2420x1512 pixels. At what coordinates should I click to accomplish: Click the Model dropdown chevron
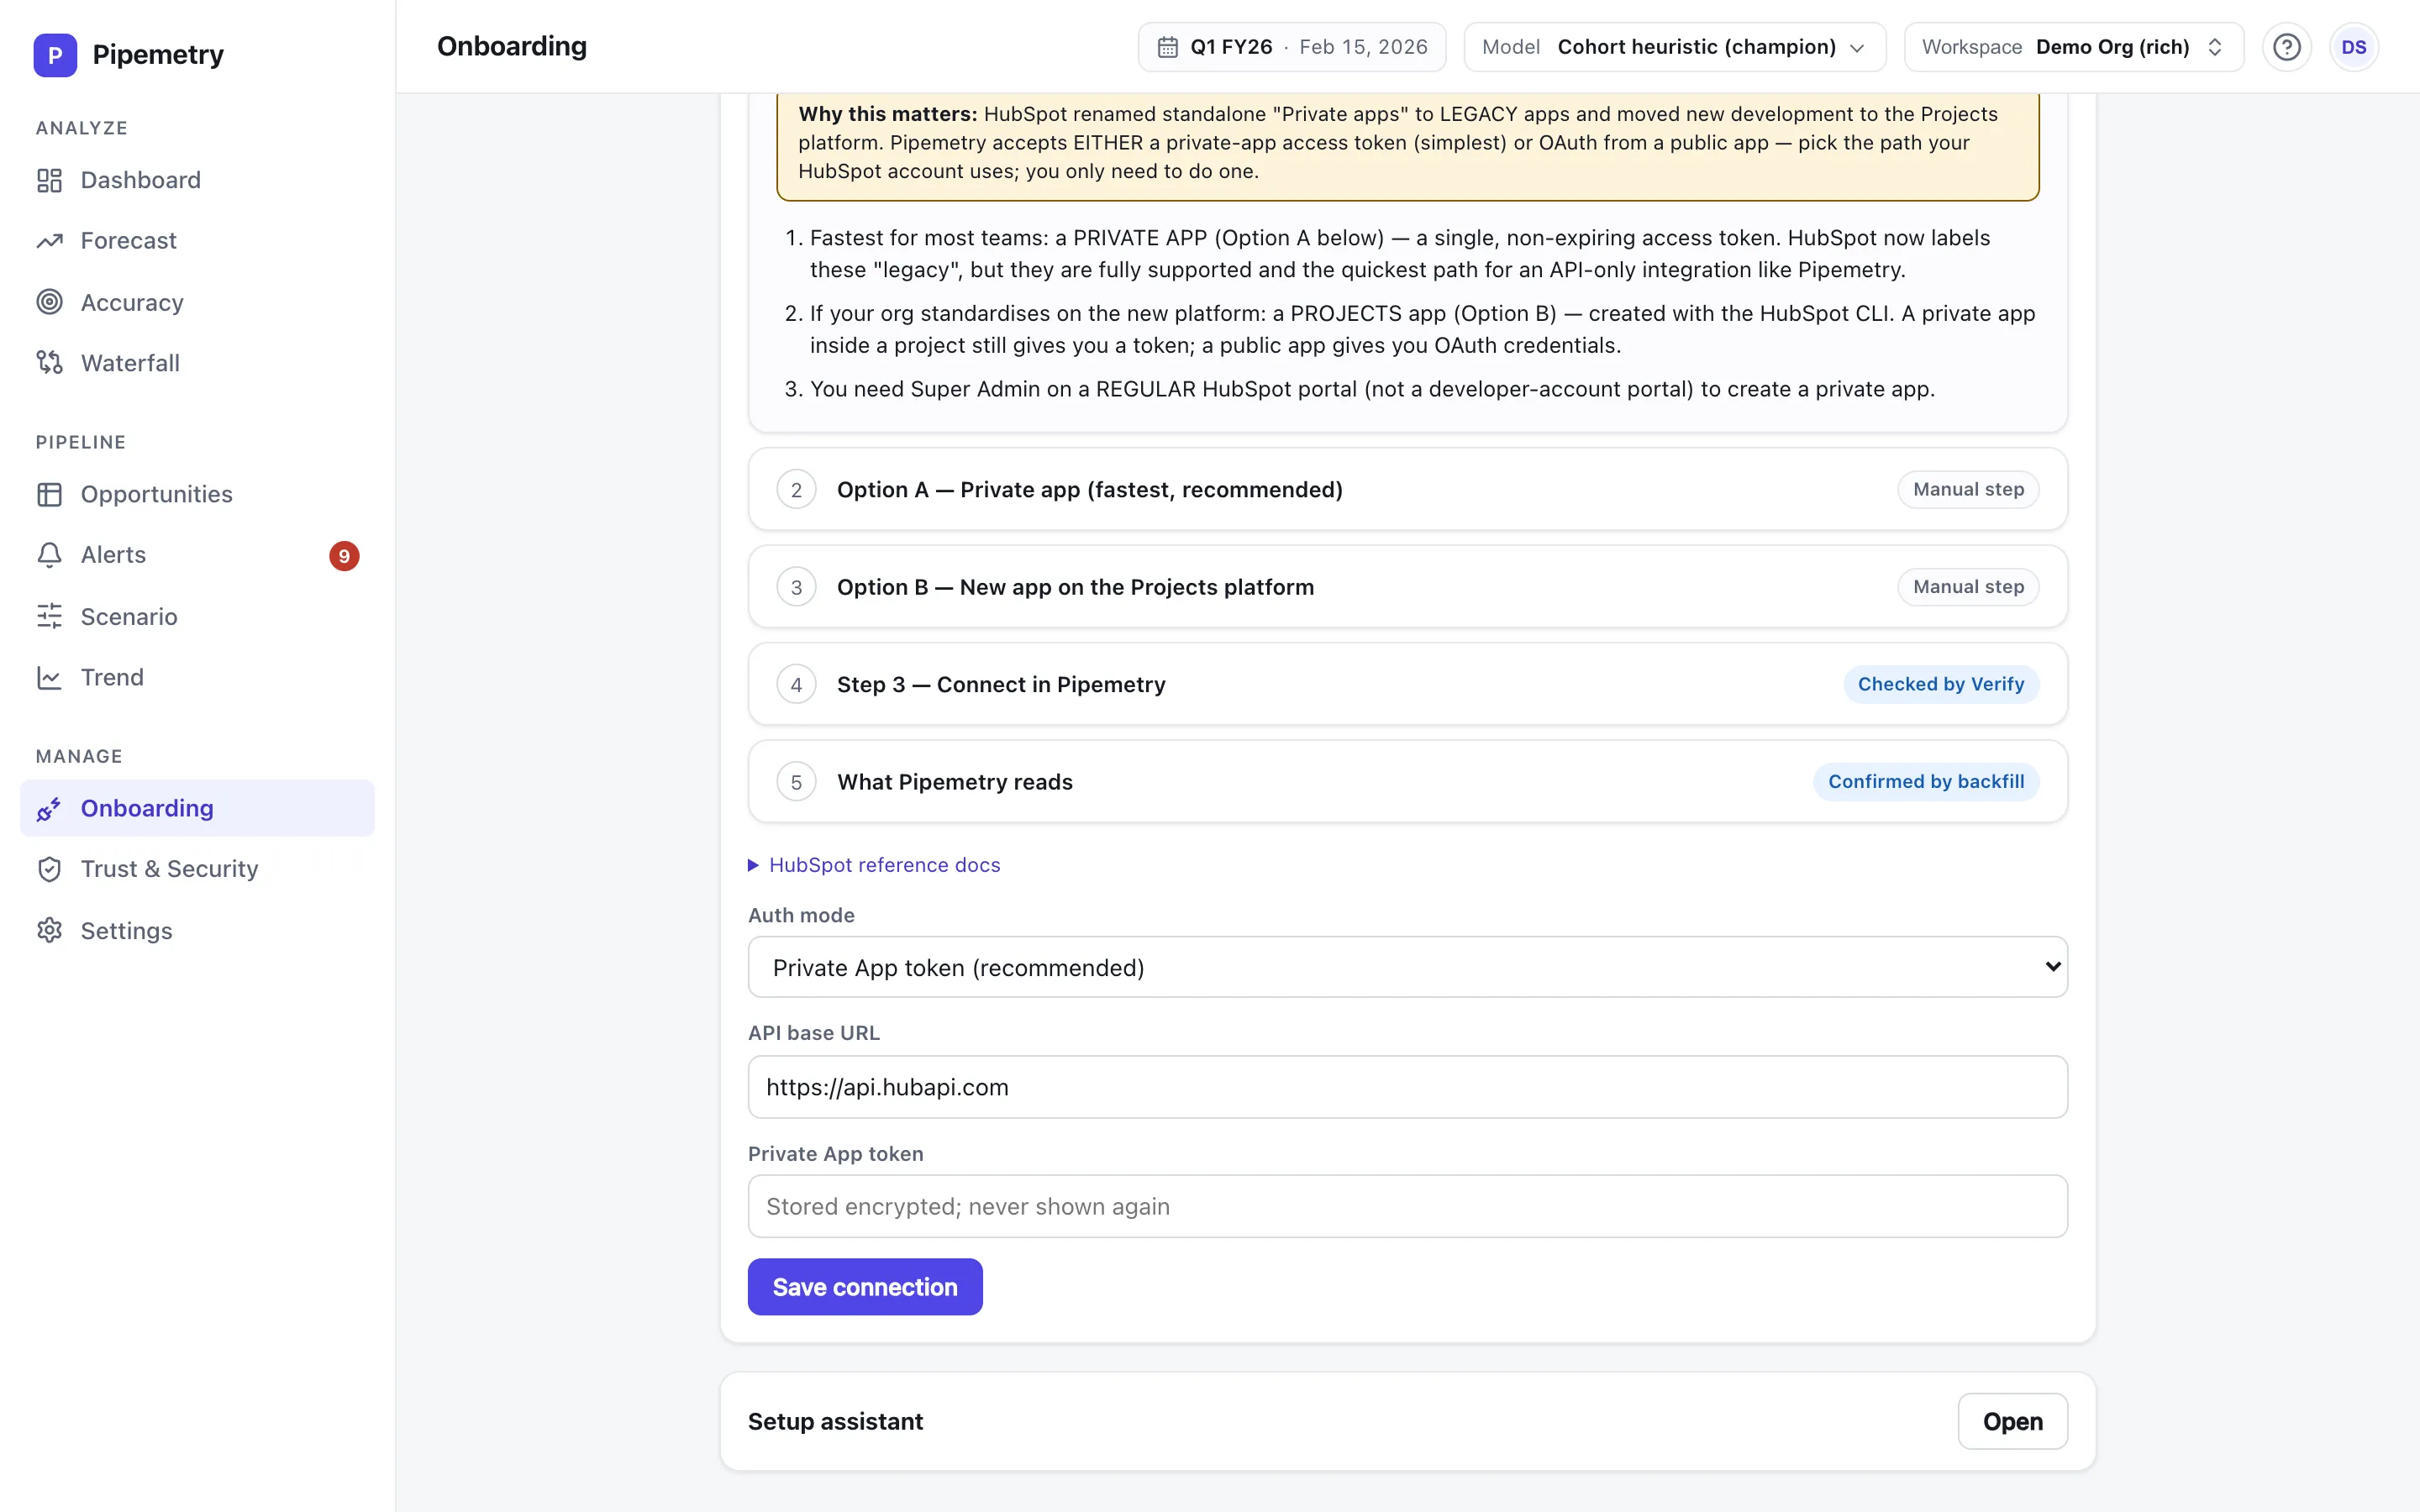coord(1857,48)
